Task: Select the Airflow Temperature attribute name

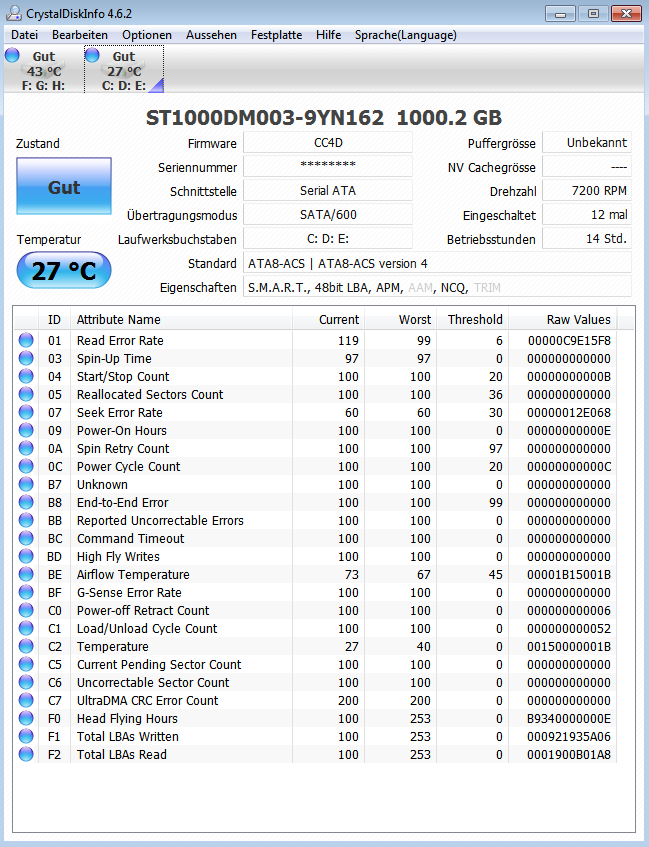Action: [133, 575]
